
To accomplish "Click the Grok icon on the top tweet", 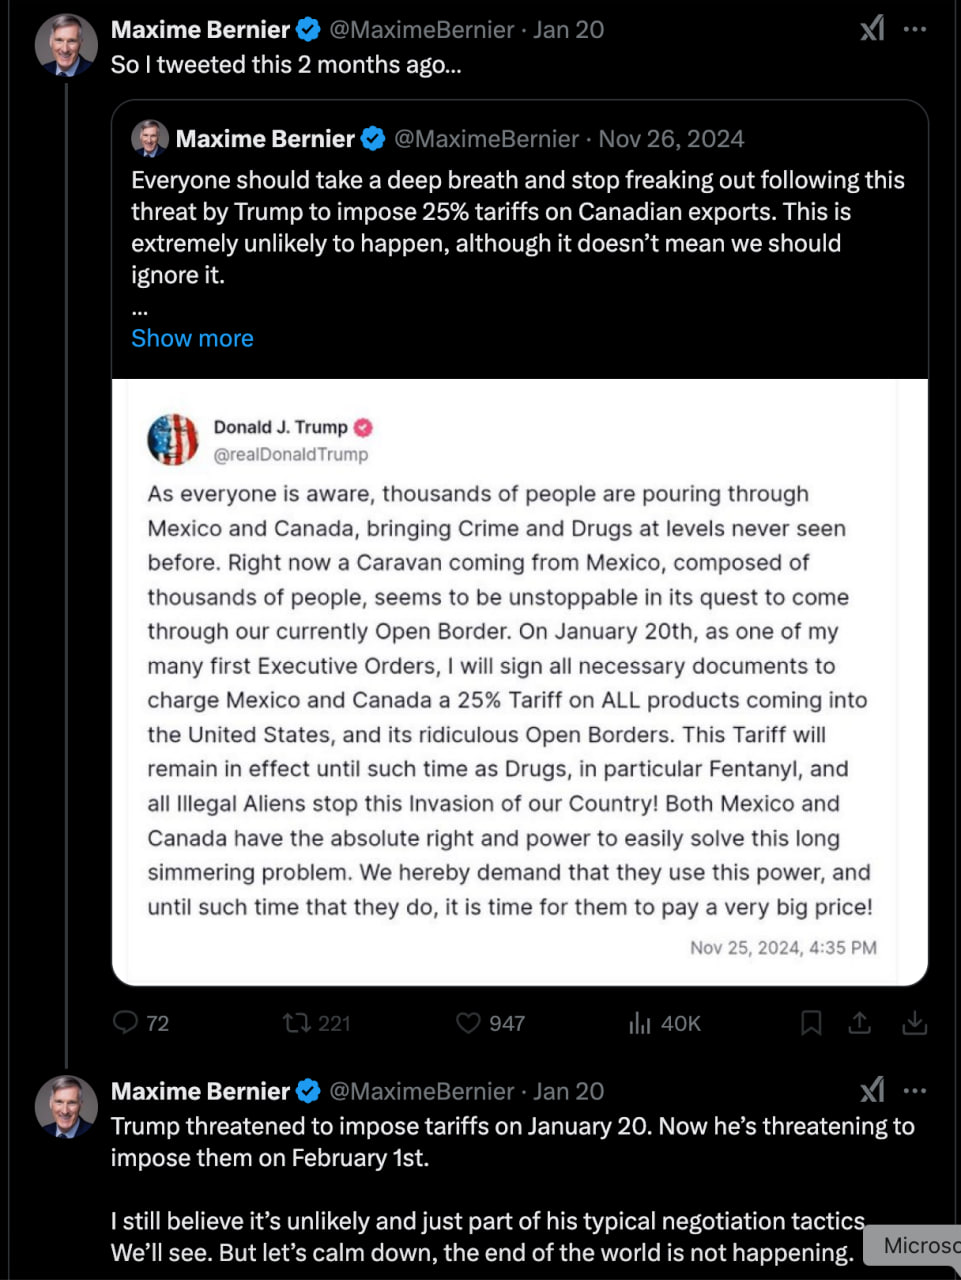I will 872,29.
